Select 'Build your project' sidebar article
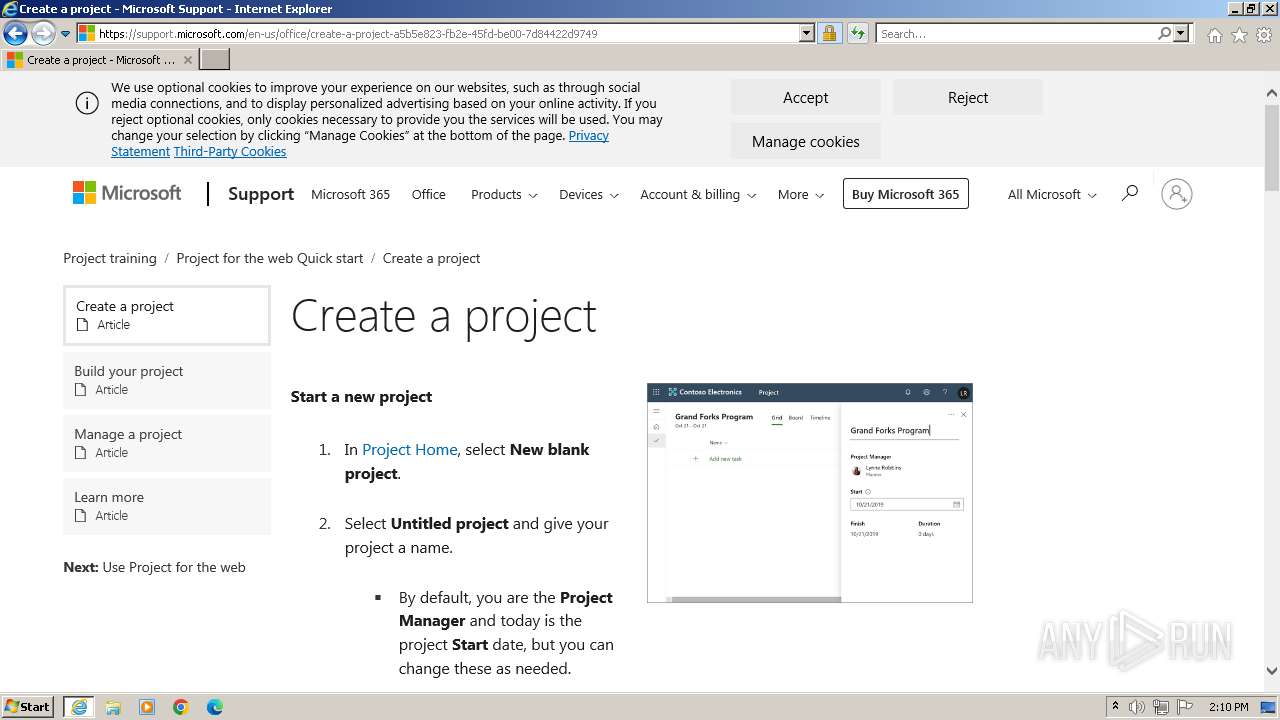Viewport: 1280px width, 720px height. 167,380
